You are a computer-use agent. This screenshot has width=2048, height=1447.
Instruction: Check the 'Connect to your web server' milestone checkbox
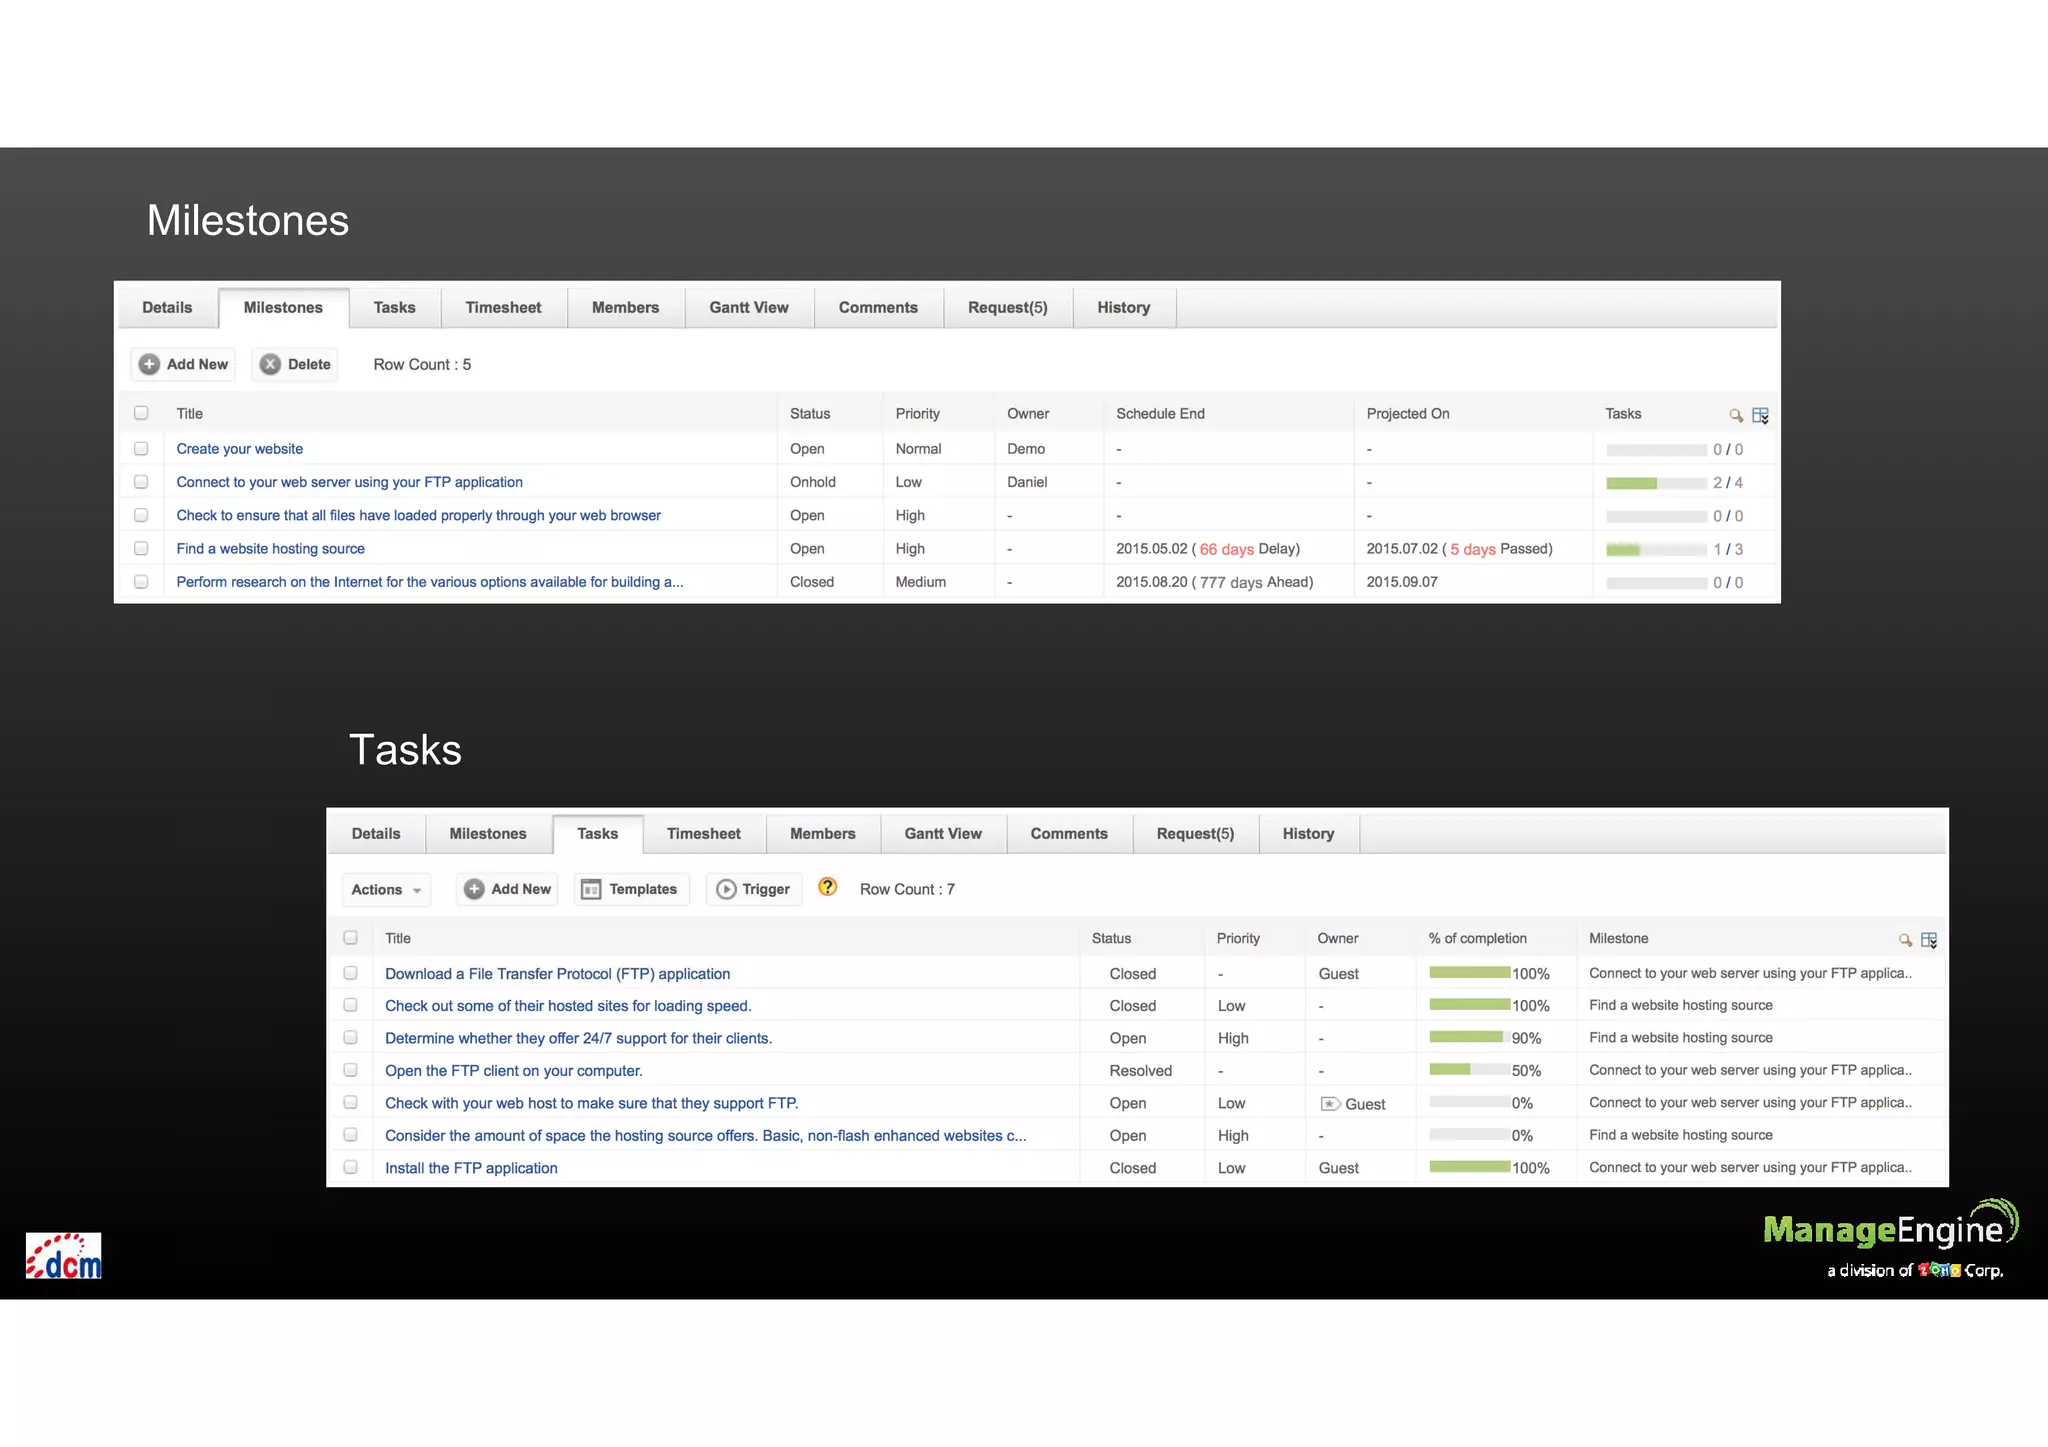(141, 482)
